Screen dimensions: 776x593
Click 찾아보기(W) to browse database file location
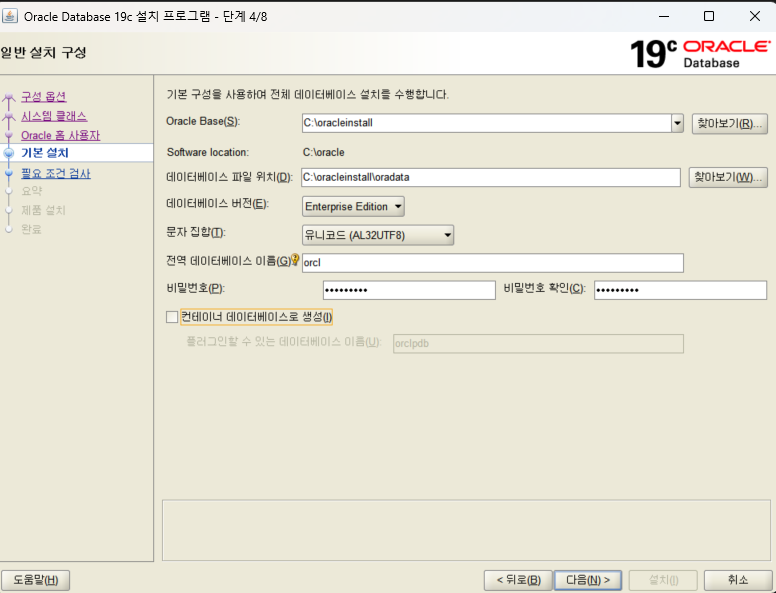(728, 177)
